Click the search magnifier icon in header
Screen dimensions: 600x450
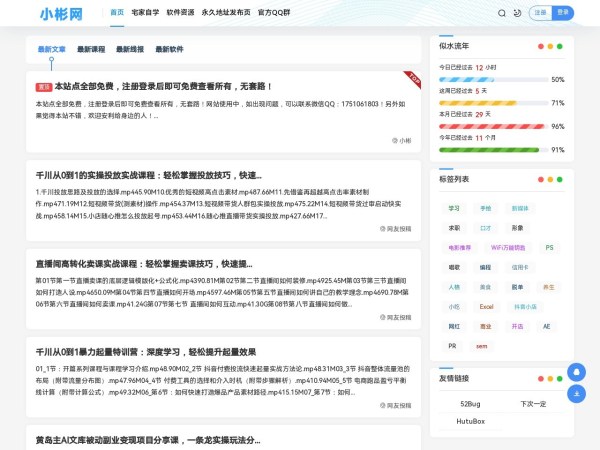(500, 13)
